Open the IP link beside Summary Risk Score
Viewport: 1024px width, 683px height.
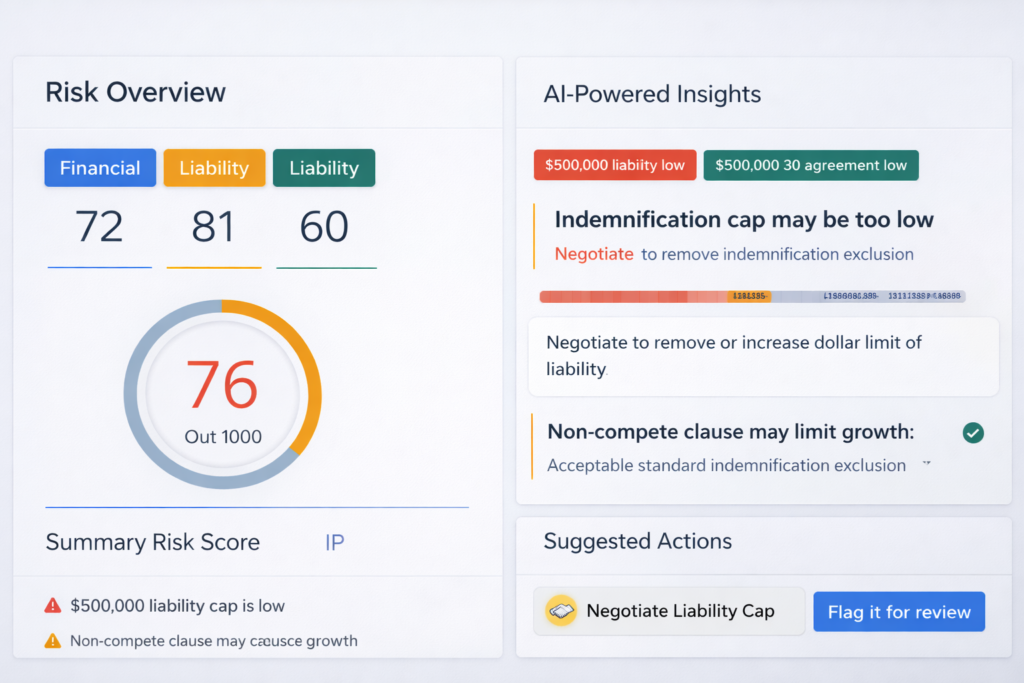point(334,542)
